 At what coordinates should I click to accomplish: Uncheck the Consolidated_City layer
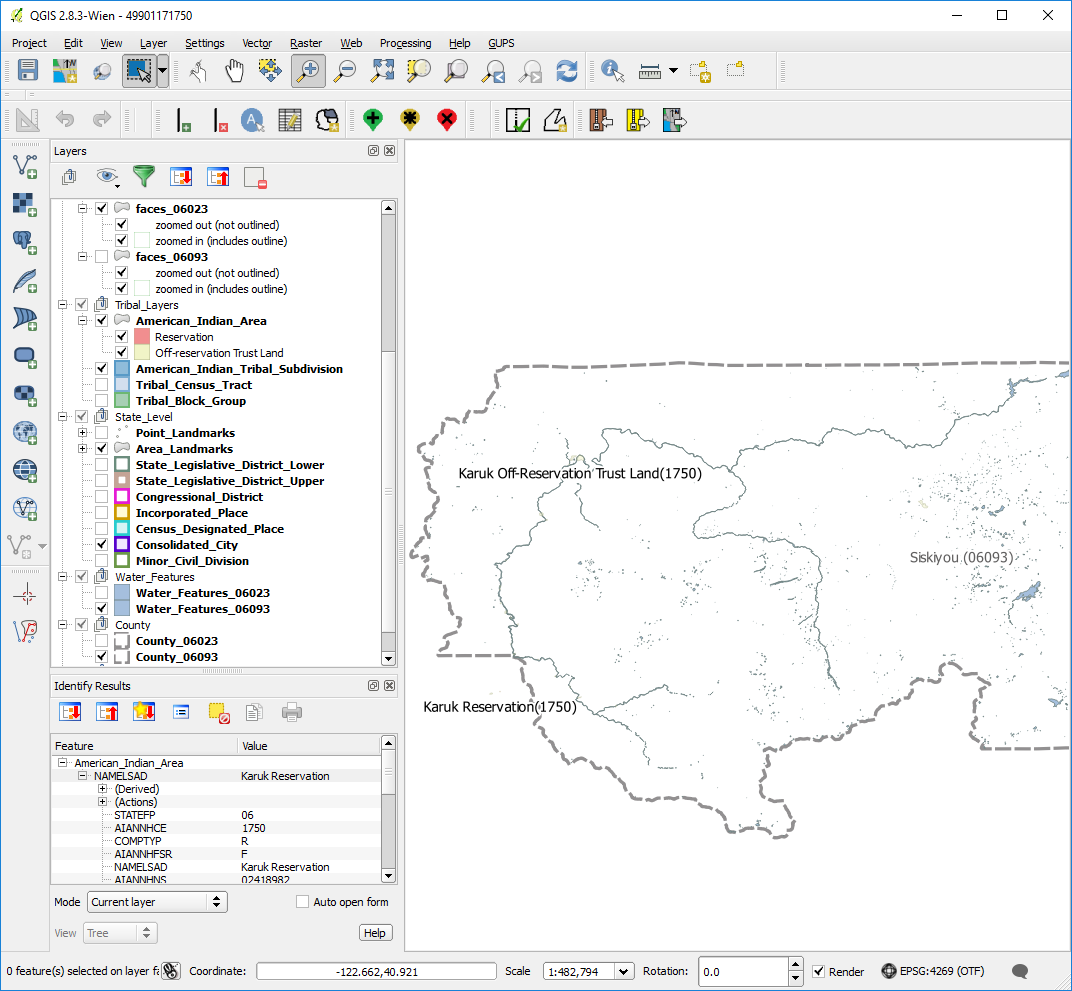(x=101, y=545)
